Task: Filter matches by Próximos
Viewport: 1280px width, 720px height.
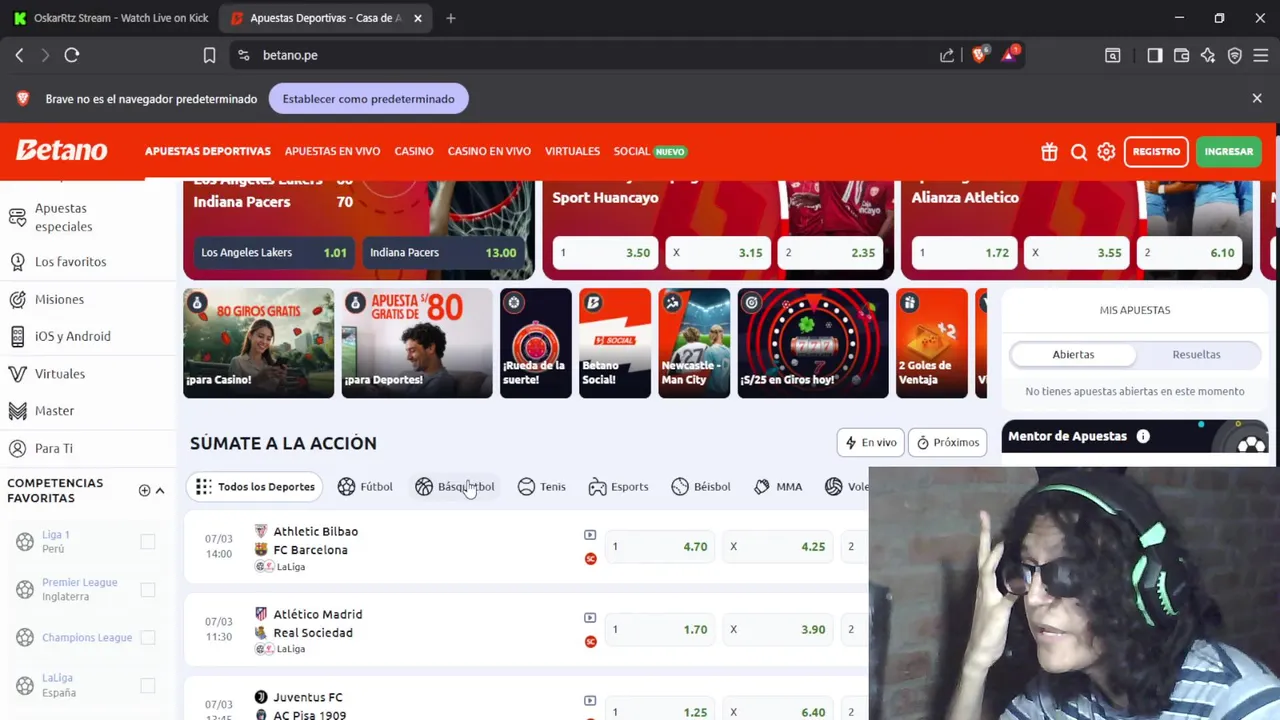Action: point(948,443)
